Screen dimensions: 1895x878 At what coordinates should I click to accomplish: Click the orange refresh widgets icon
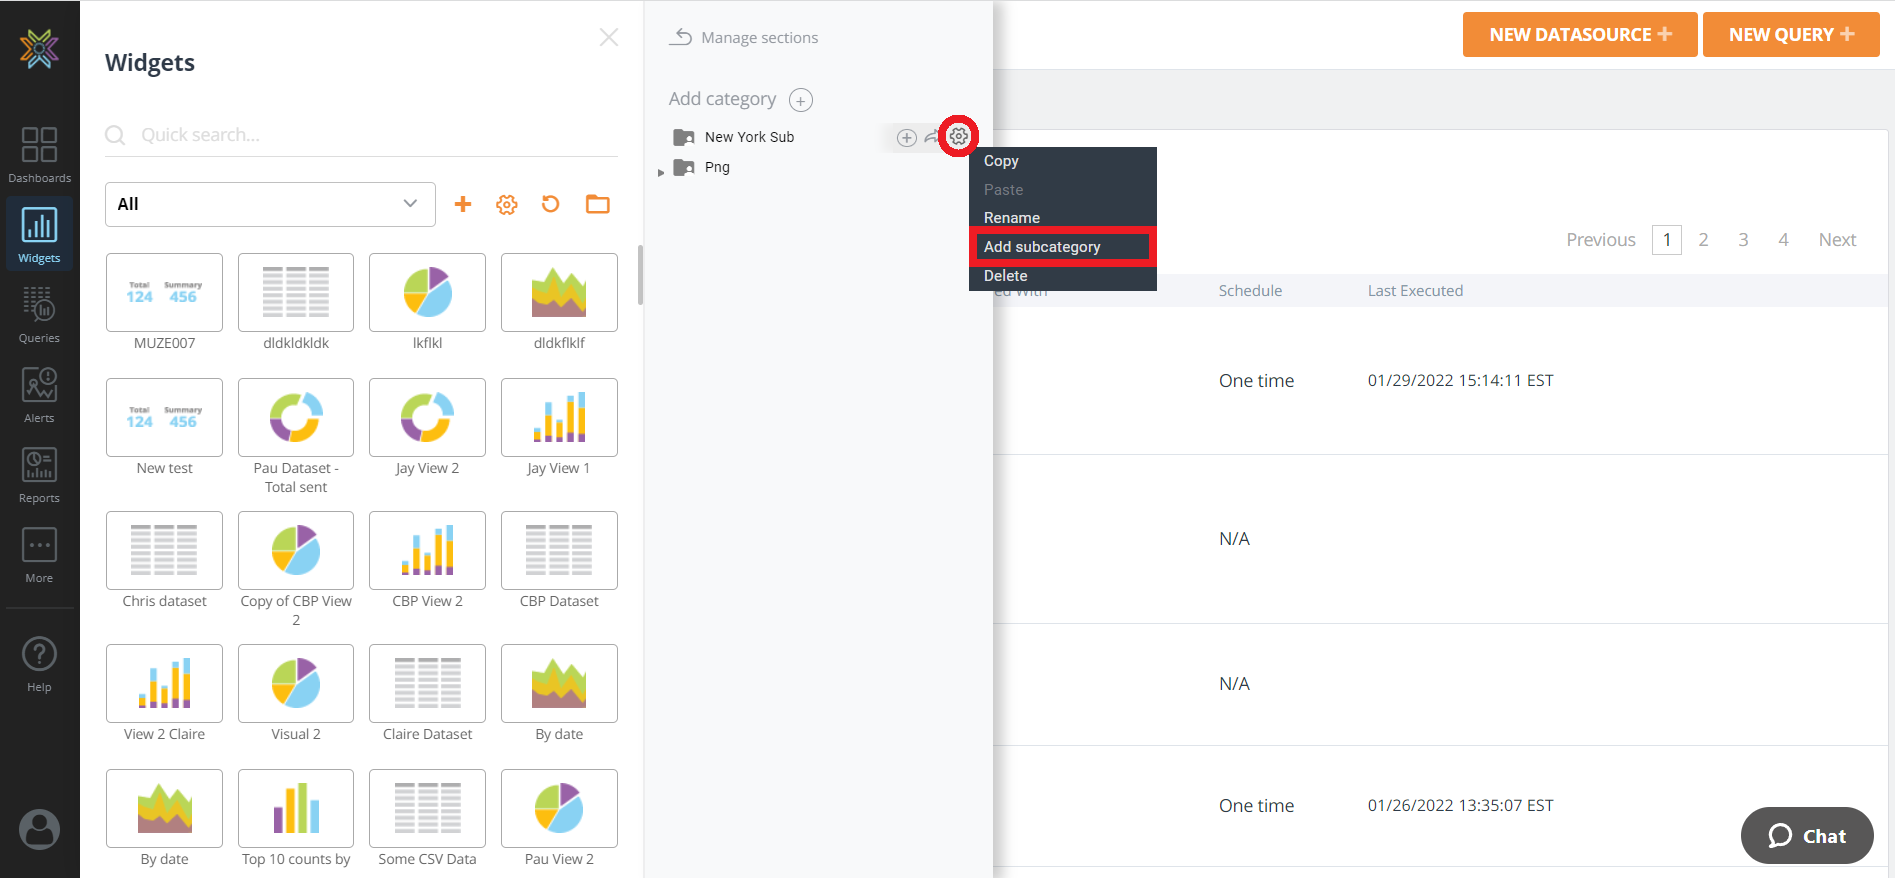551,204
